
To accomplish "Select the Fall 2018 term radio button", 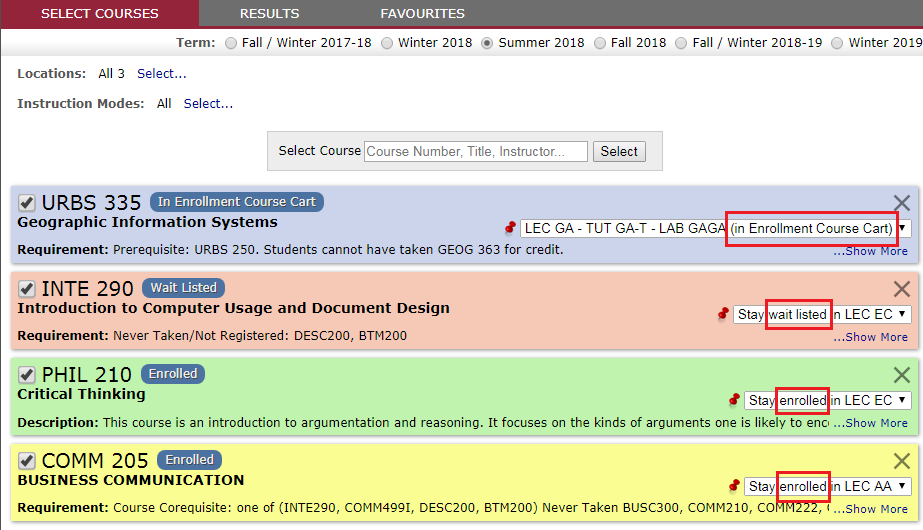I will (600, 43).
